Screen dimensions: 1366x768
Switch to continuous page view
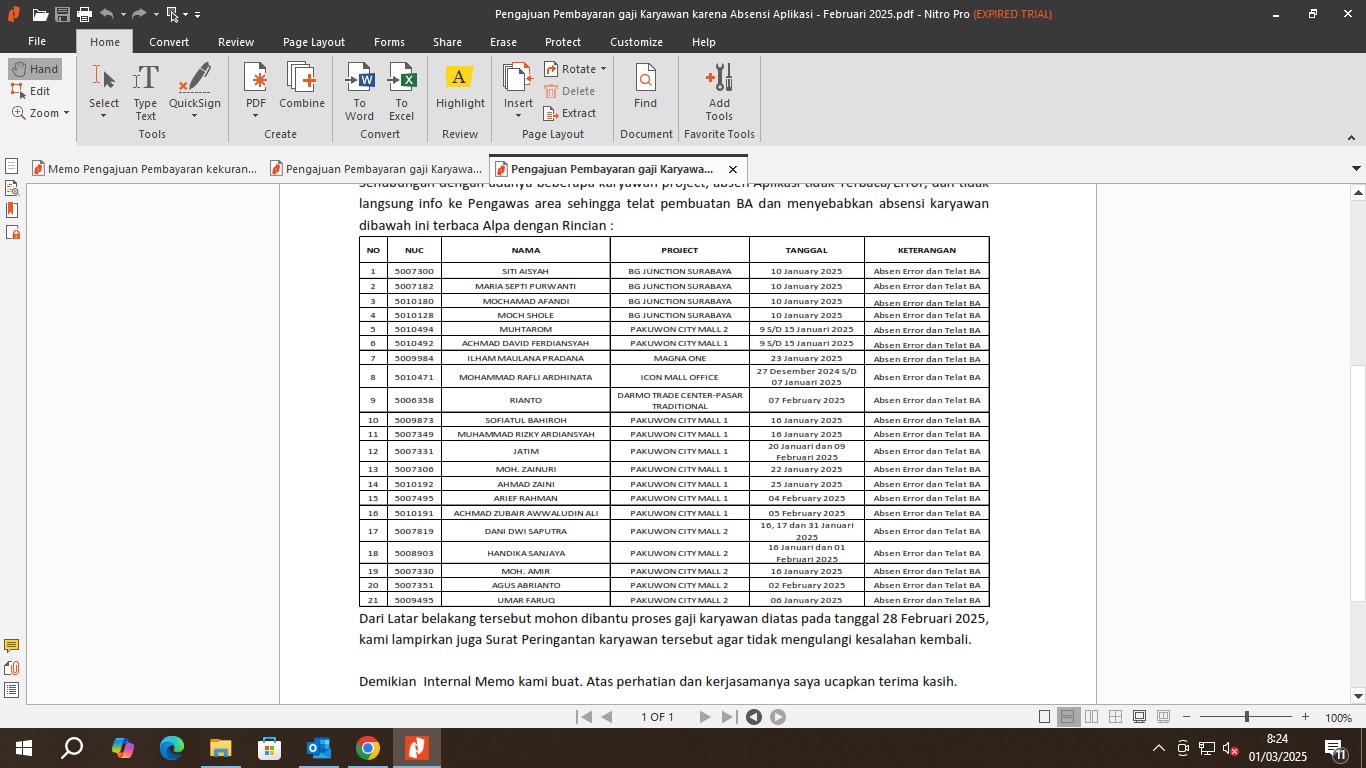pyautogui.click(x=1068, y=717)
